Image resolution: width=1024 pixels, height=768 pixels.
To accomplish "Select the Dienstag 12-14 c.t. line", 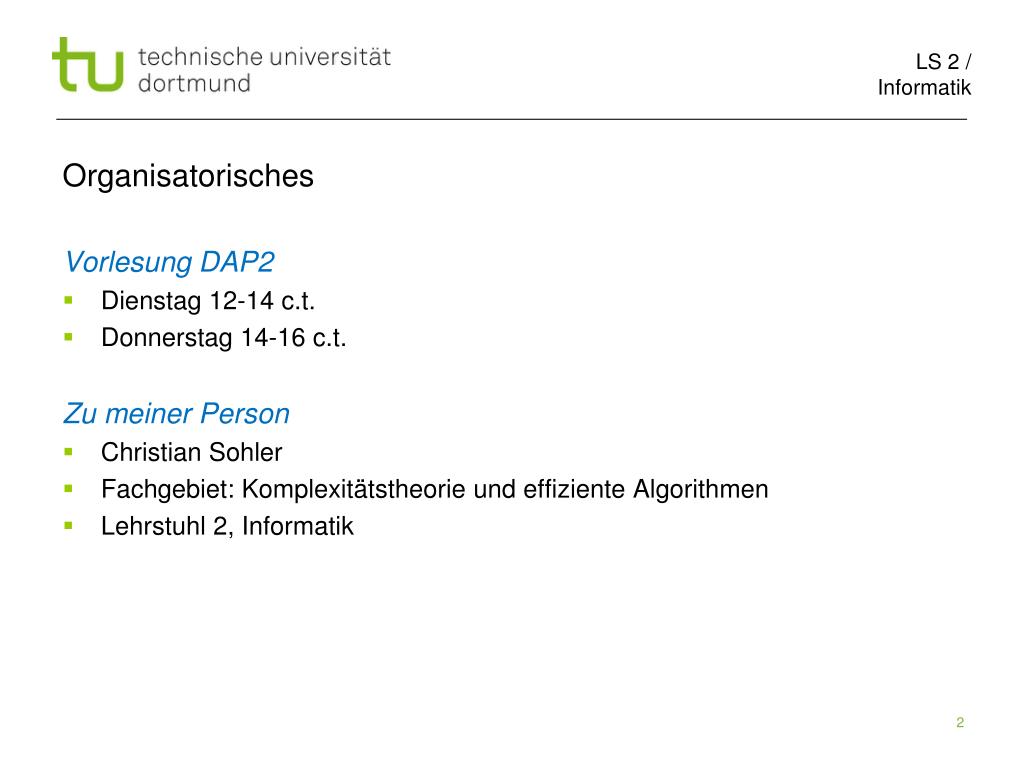I will pyautogui.click(x=208, y=301).
